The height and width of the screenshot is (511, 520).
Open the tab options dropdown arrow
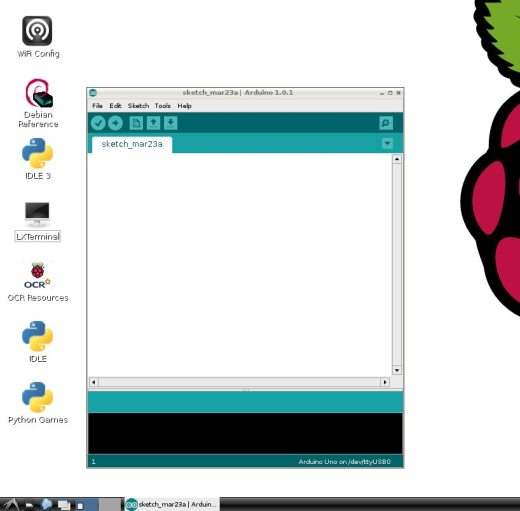[387, 143]
